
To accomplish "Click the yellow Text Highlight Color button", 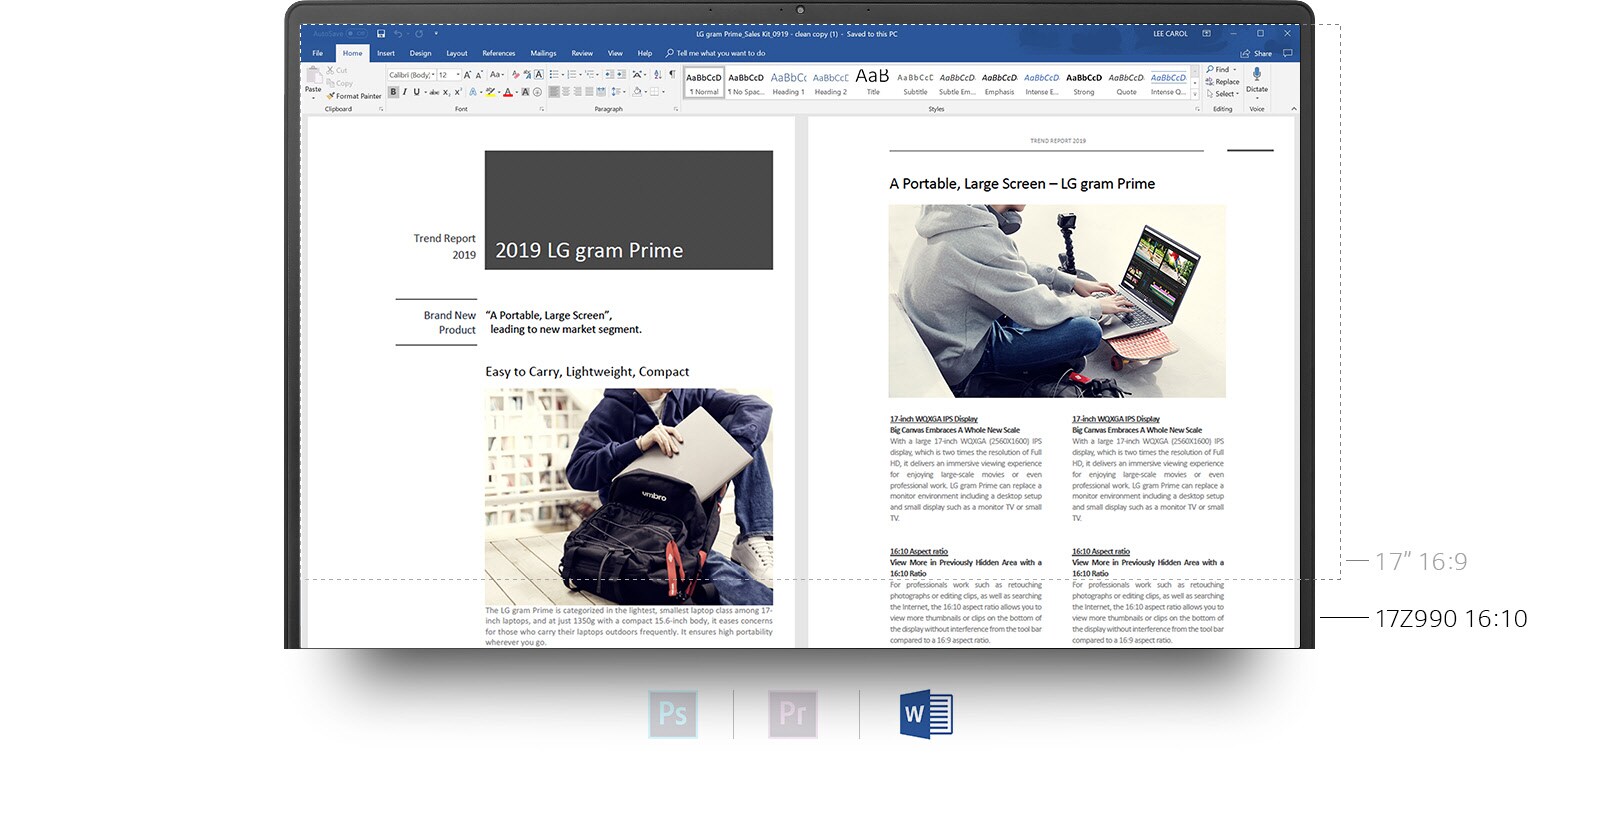I will point(490,92).
